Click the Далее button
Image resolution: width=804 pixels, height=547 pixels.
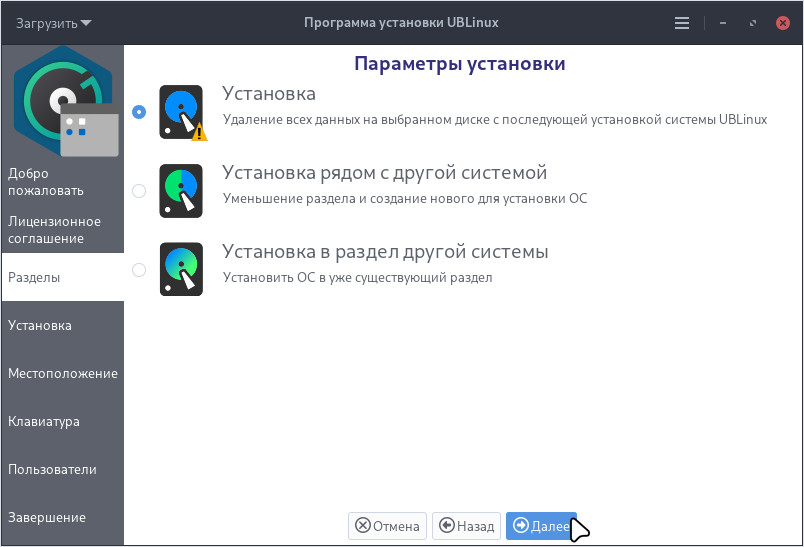541,526
